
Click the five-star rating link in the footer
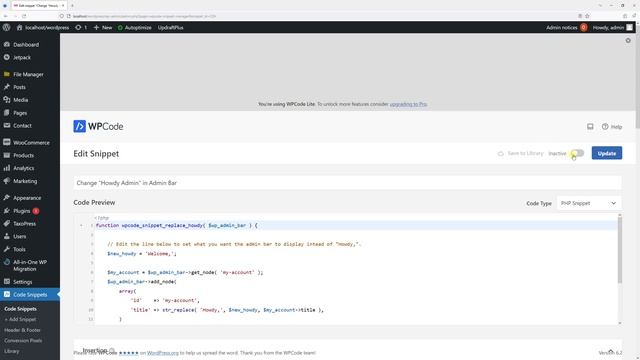129,353
